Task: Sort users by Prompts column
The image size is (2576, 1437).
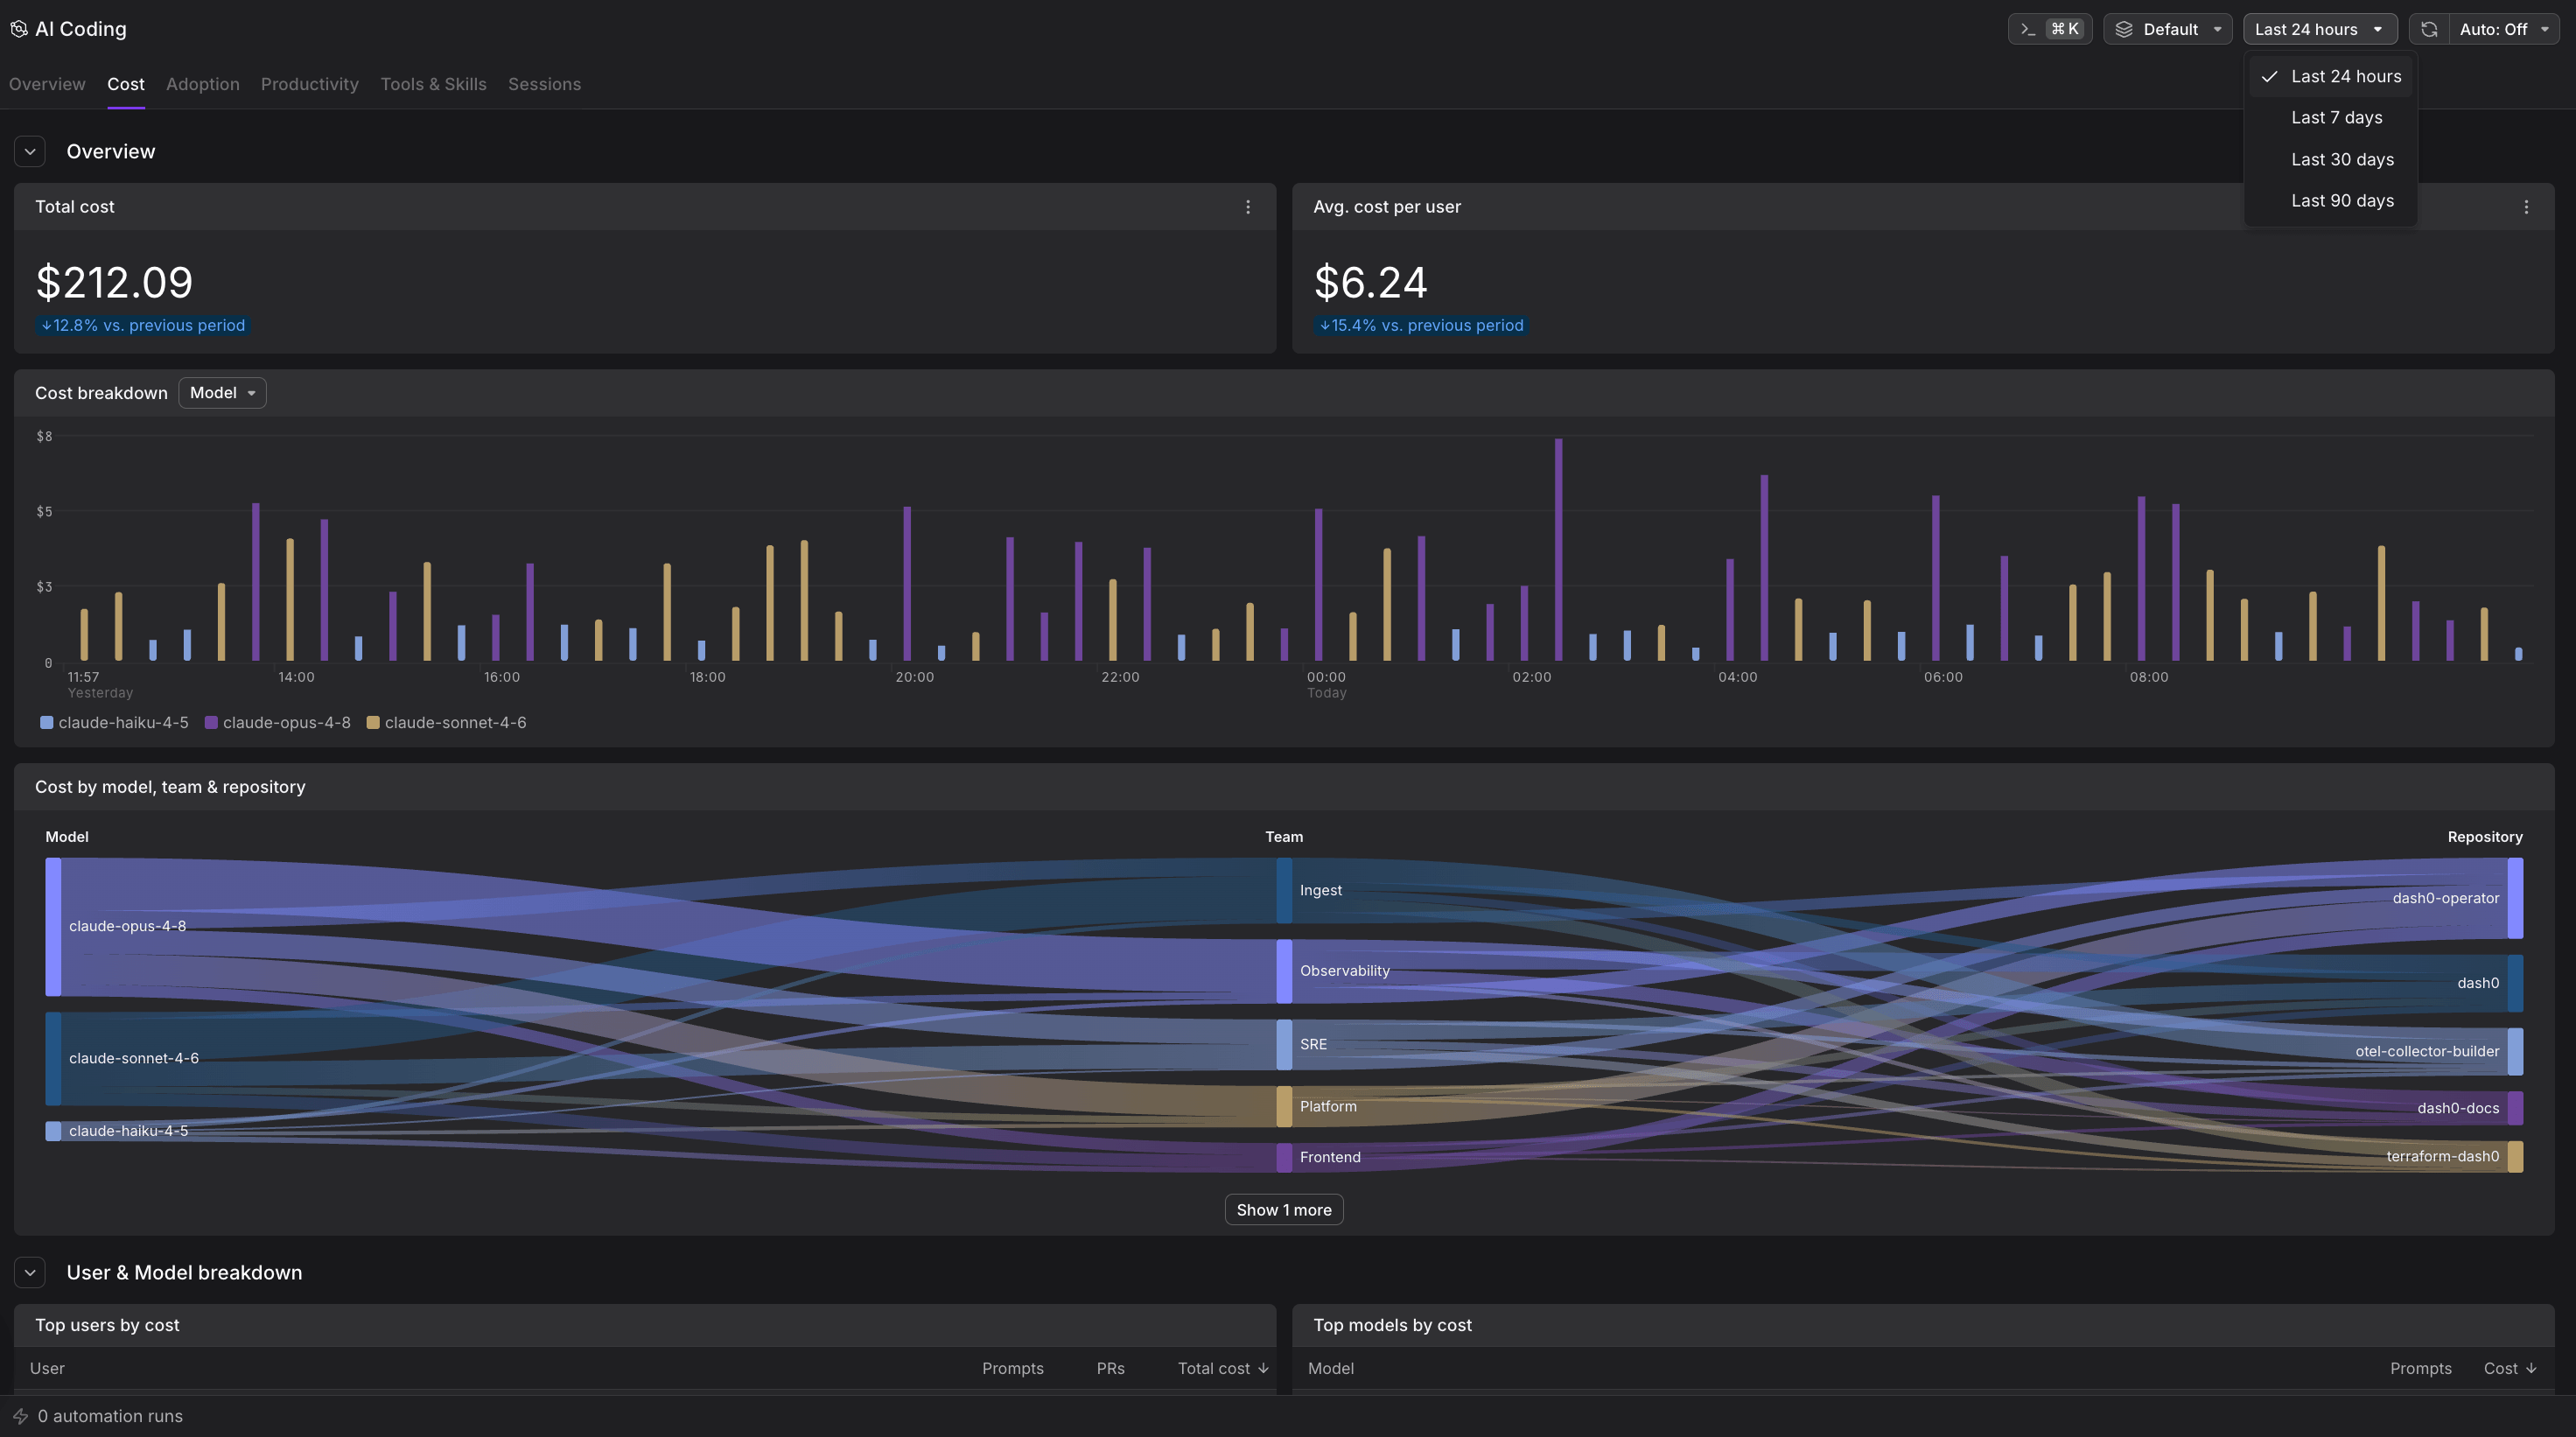Action: click(1012, 1368)
